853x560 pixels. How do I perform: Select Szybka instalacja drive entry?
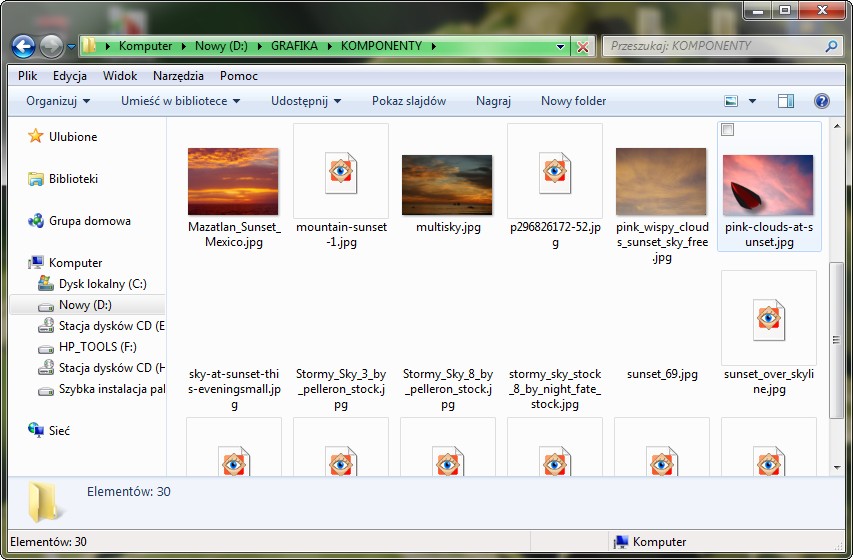coord(112,389)
